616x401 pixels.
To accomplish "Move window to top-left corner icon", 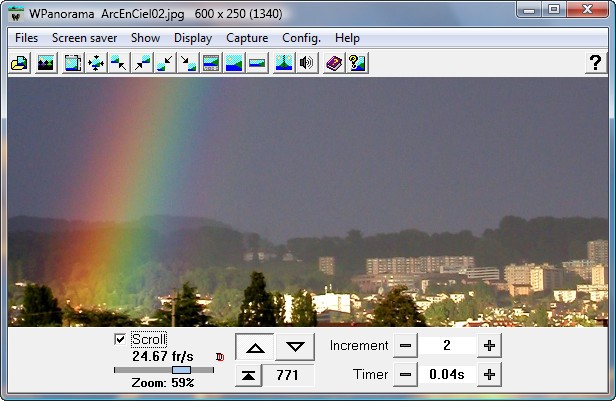I will pyautogui.click(x=119, y=63).
